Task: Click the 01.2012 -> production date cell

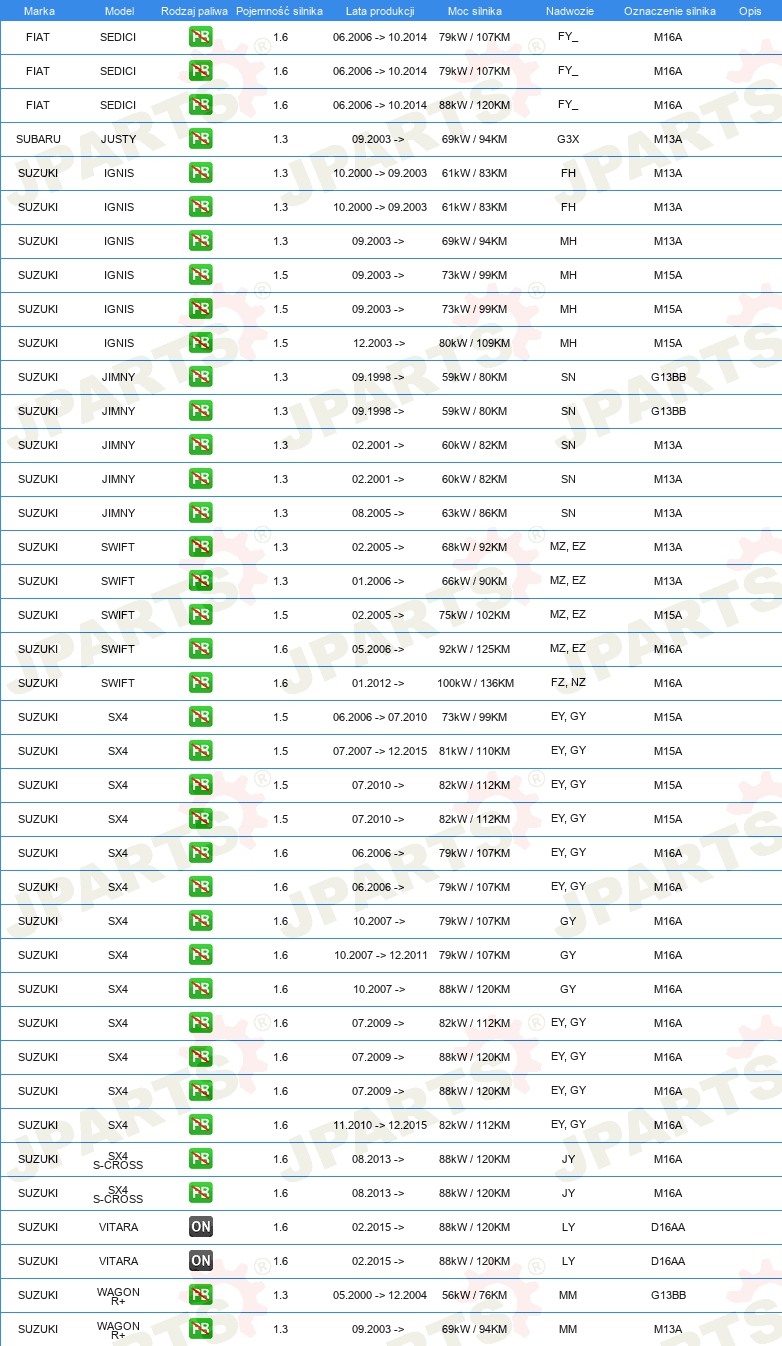Action: [379, 683]
